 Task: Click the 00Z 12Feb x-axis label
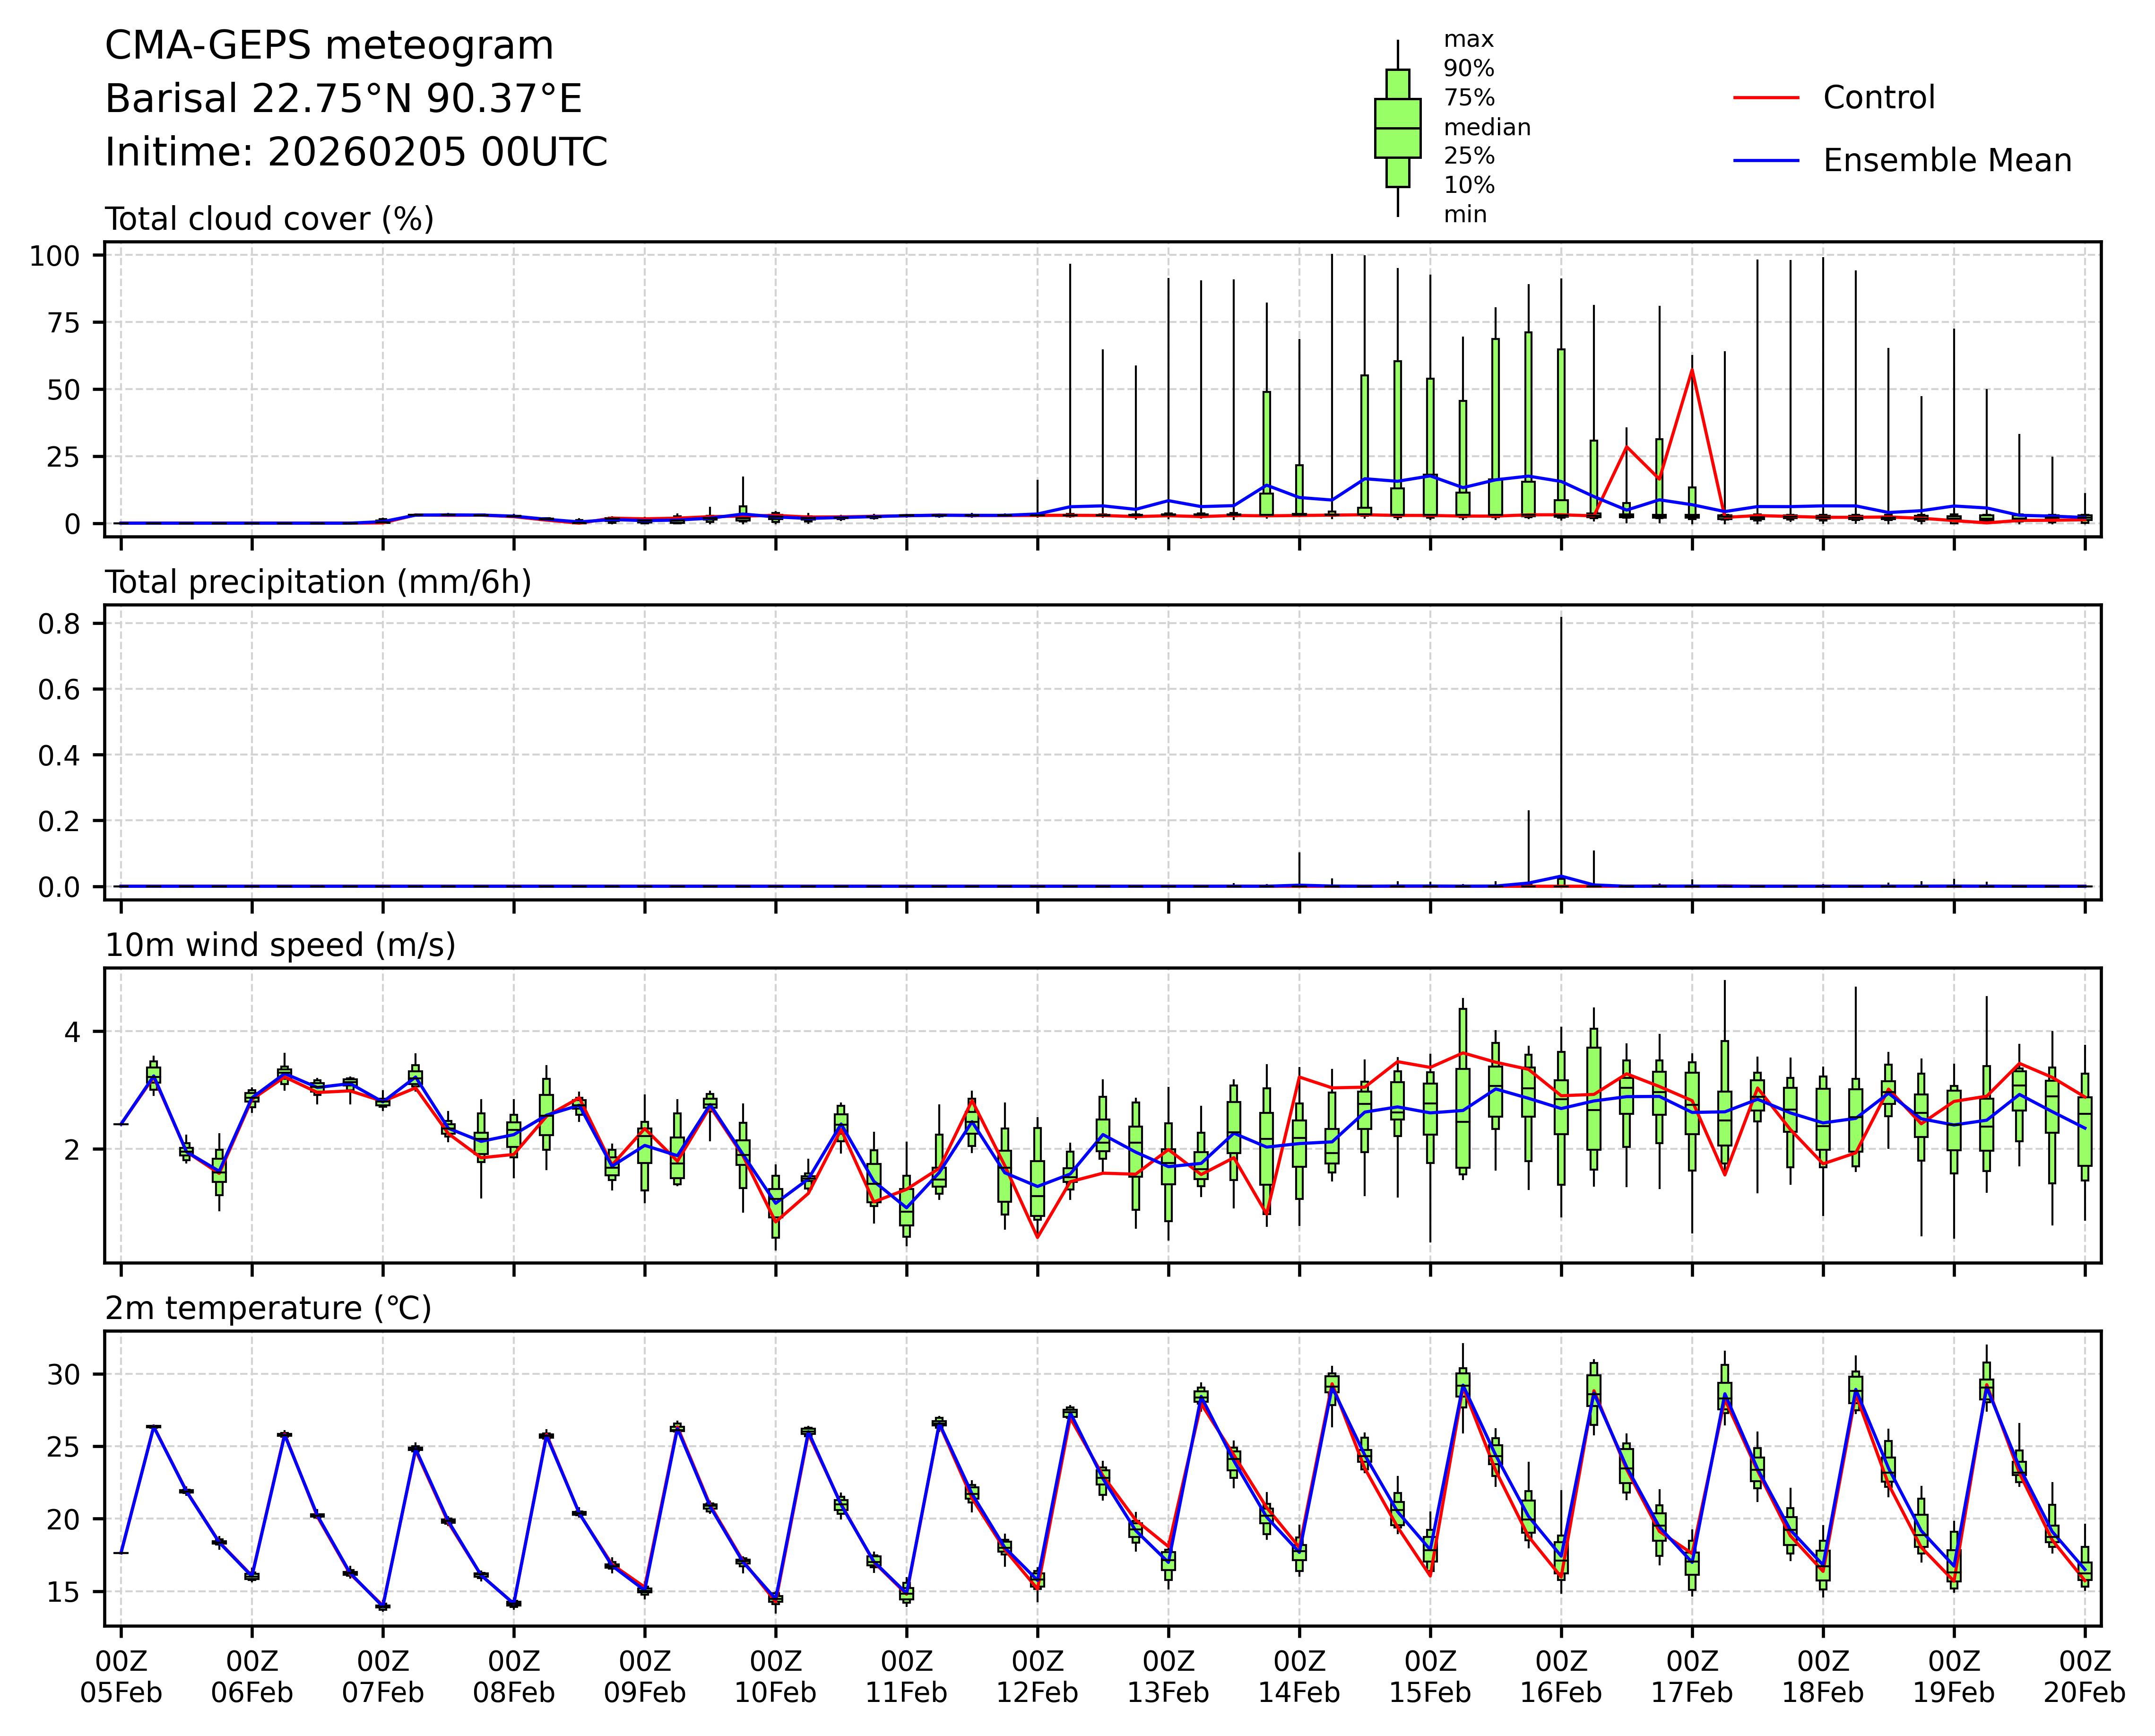(x=1037, y=1677)
